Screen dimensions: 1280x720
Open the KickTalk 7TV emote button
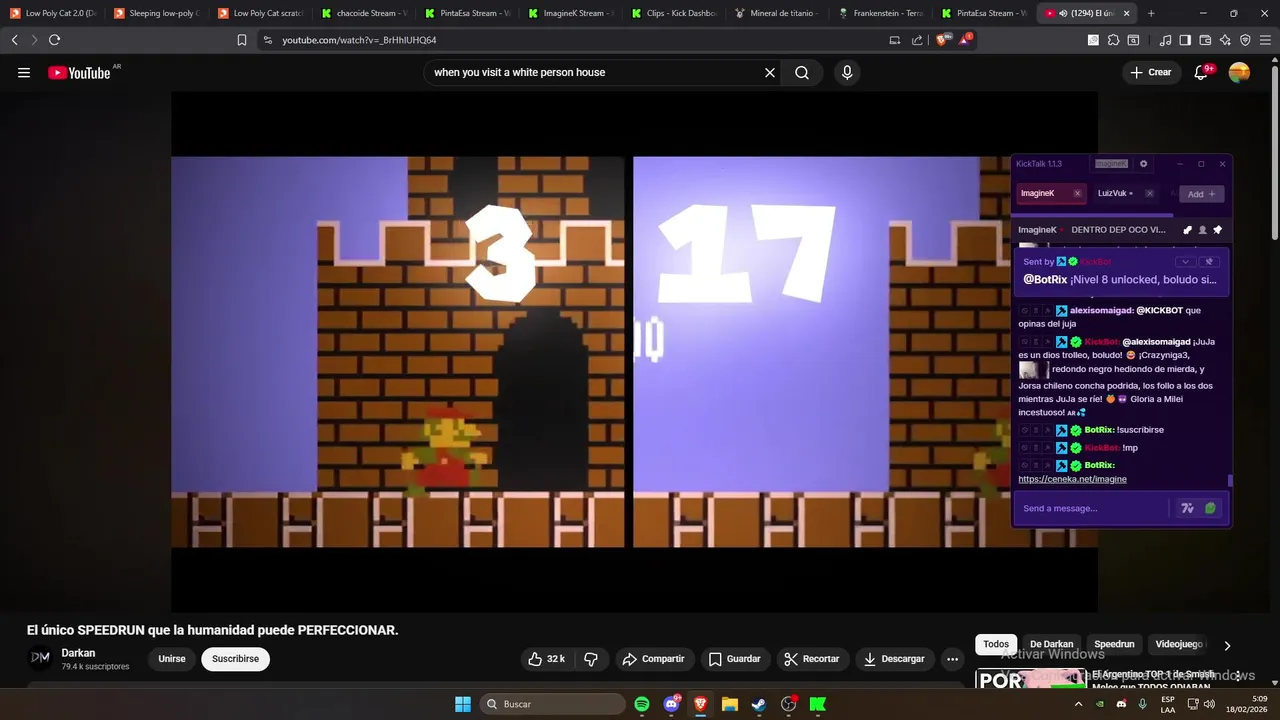coord(1188,508)
